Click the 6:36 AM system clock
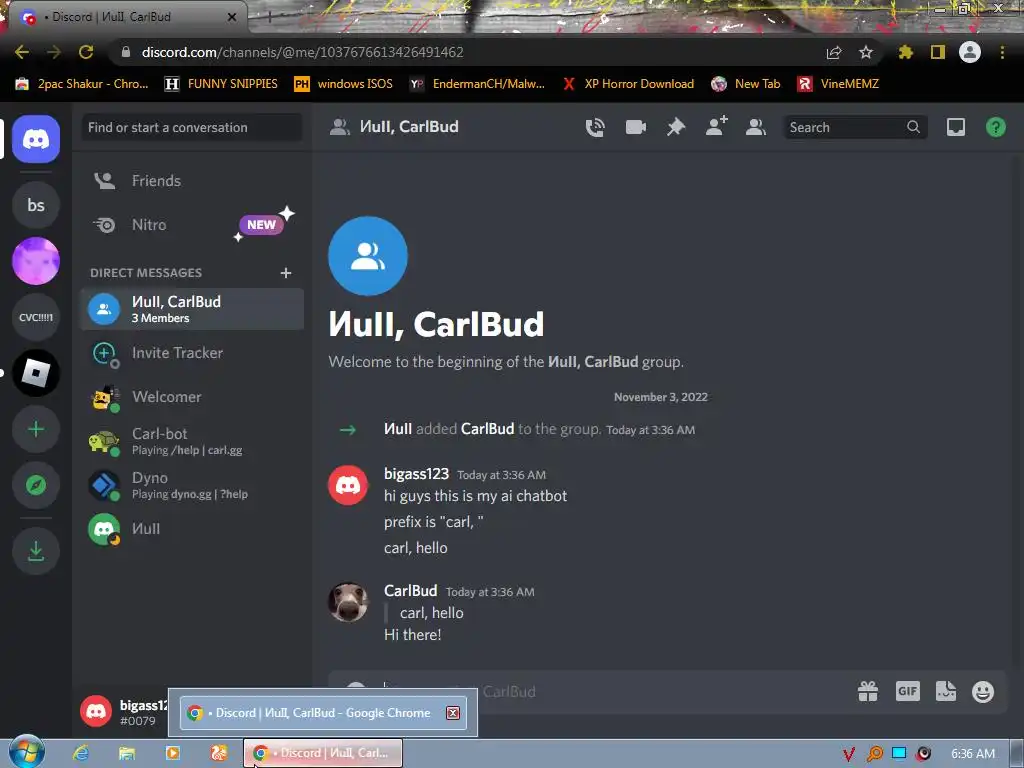Image resolution: width=1024 pixels, height=768 pixels. tap(972, 754)
